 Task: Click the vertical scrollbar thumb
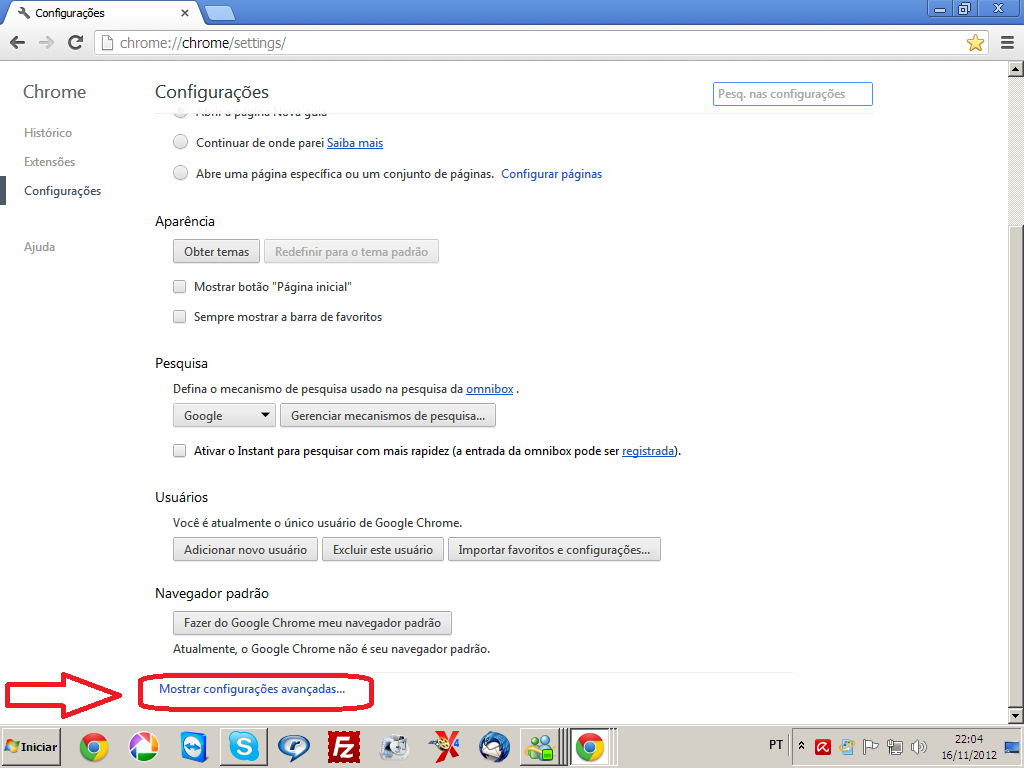[1016, 465]
